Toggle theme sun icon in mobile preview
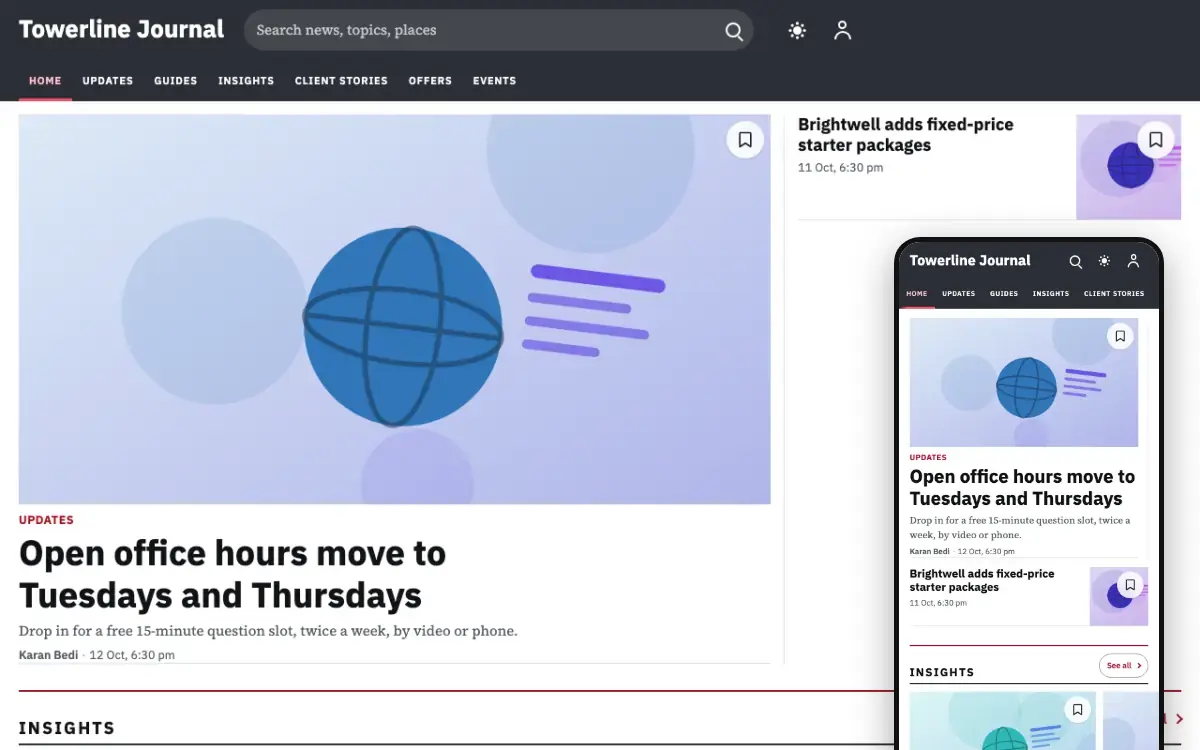Image resolution: width=1200 pixels, height=750 pixels. pos(1104,261)
